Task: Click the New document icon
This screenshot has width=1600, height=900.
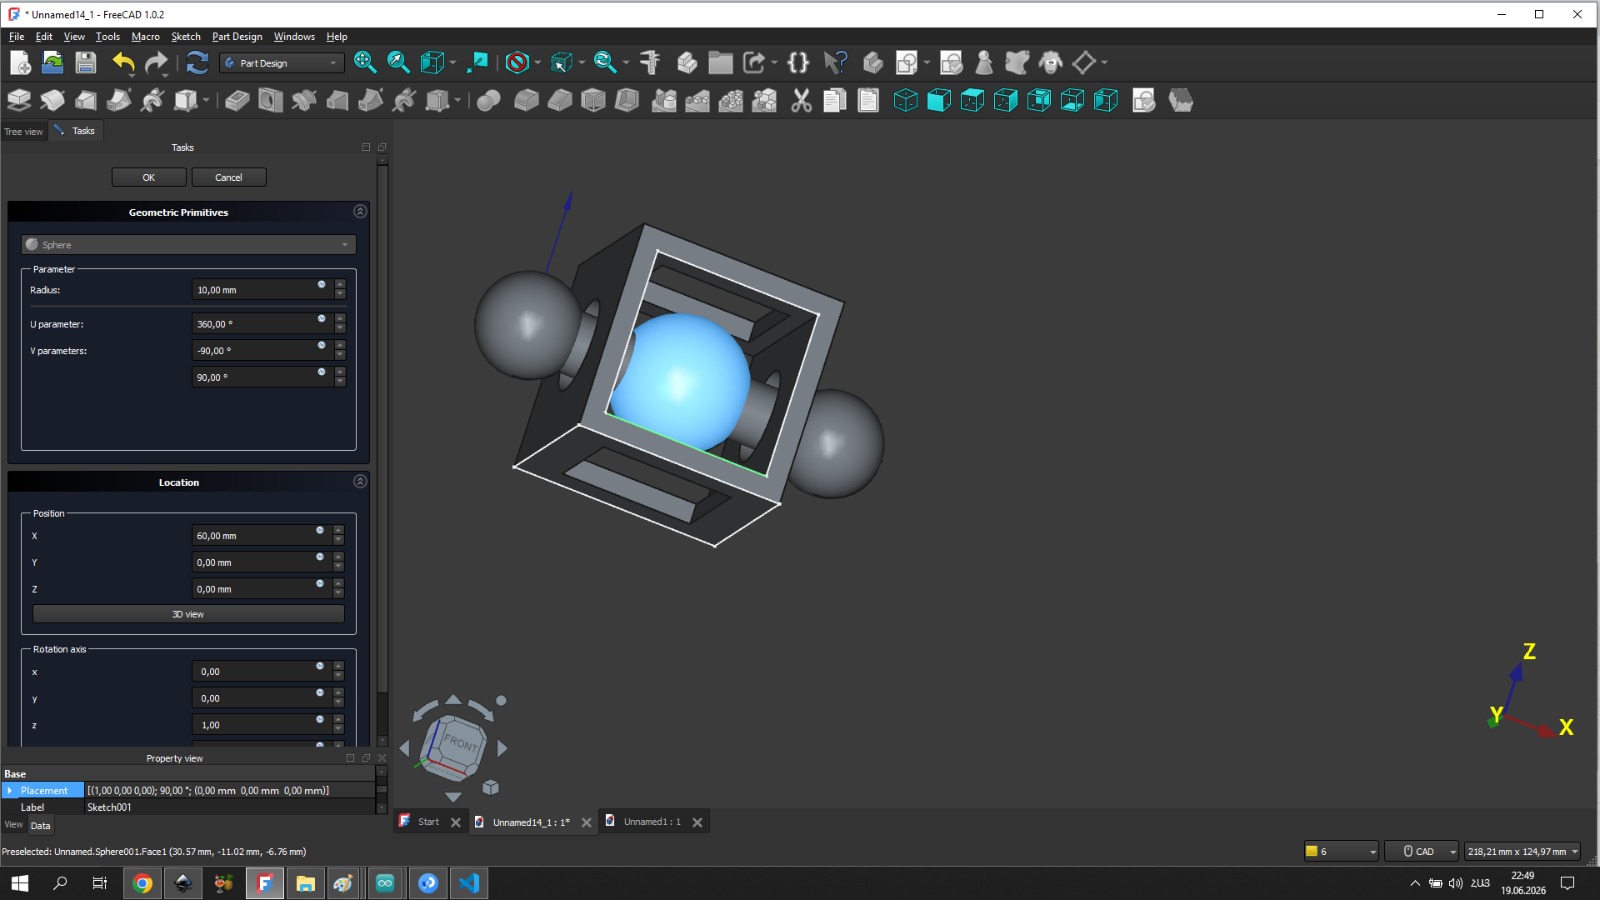Action: (20, 63)
